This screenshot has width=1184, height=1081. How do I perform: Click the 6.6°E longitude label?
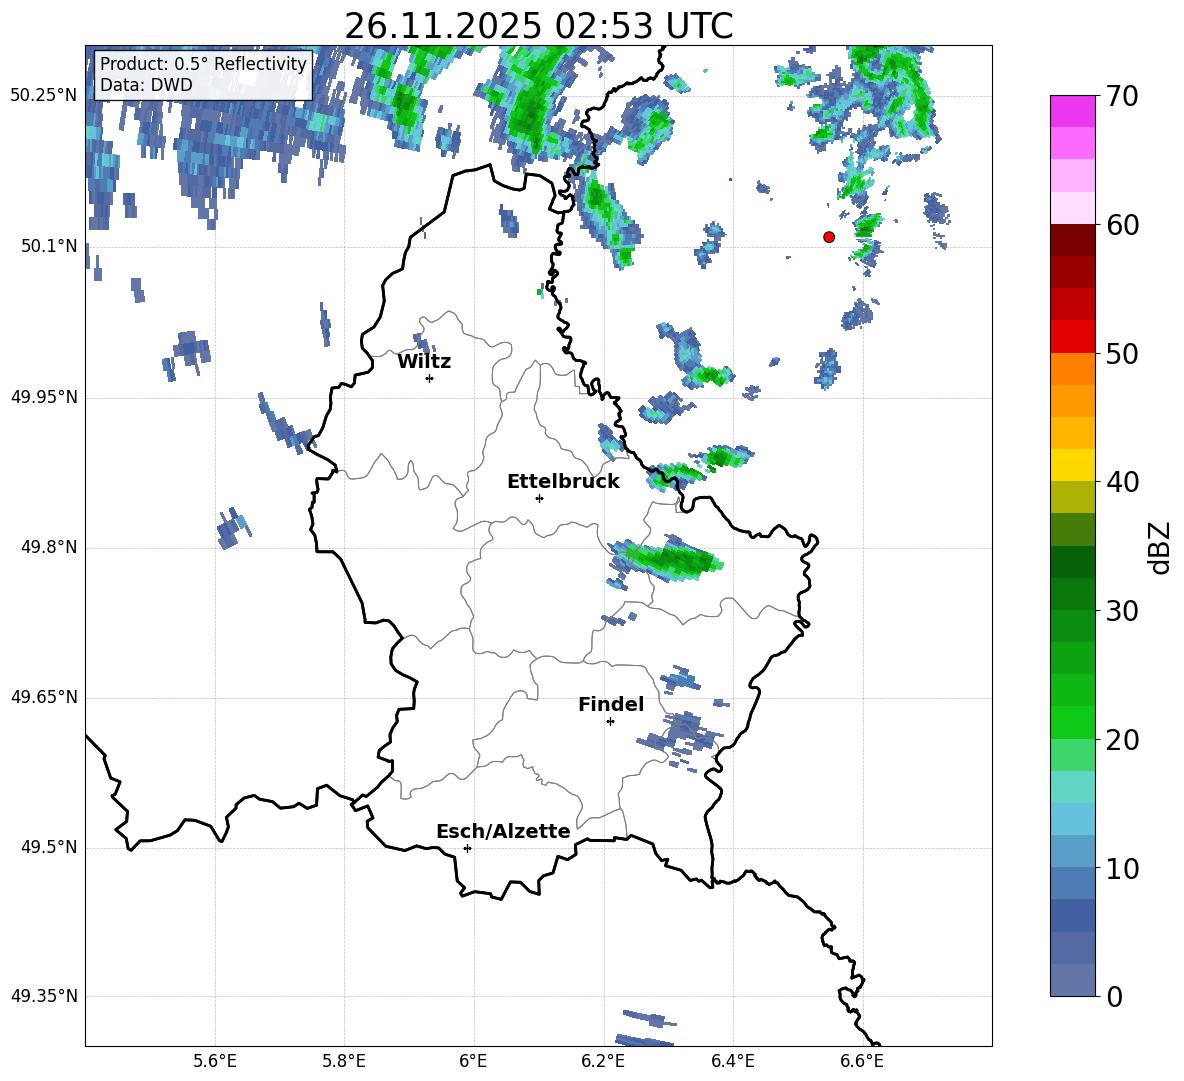[x=862, y=1061]
